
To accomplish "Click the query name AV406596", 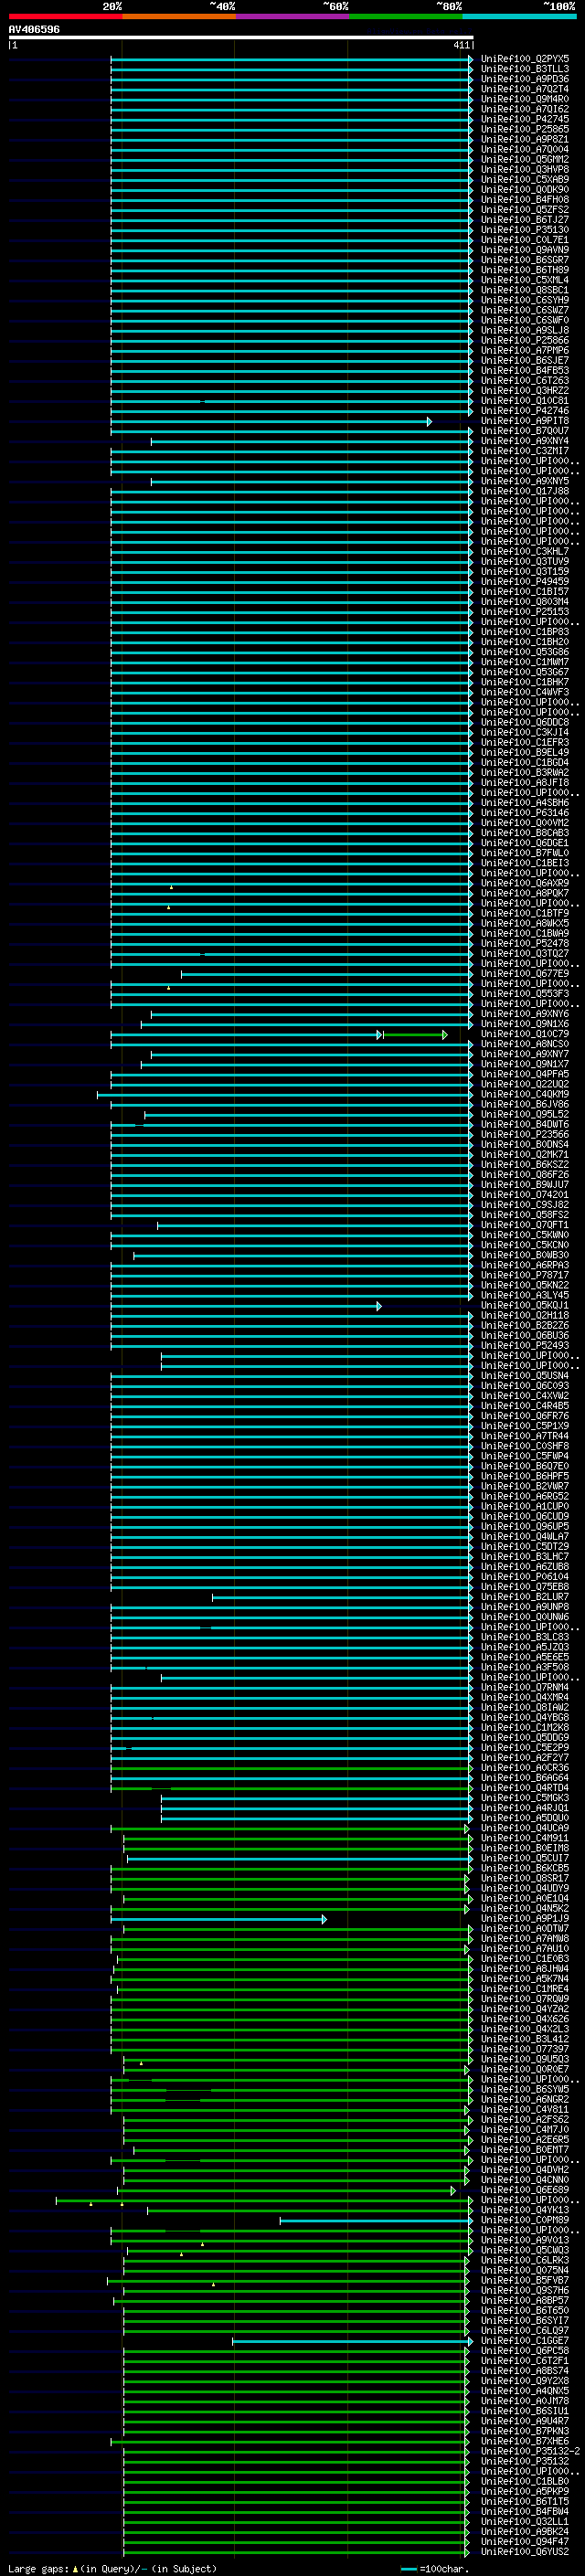I will (x=34, y=30).
